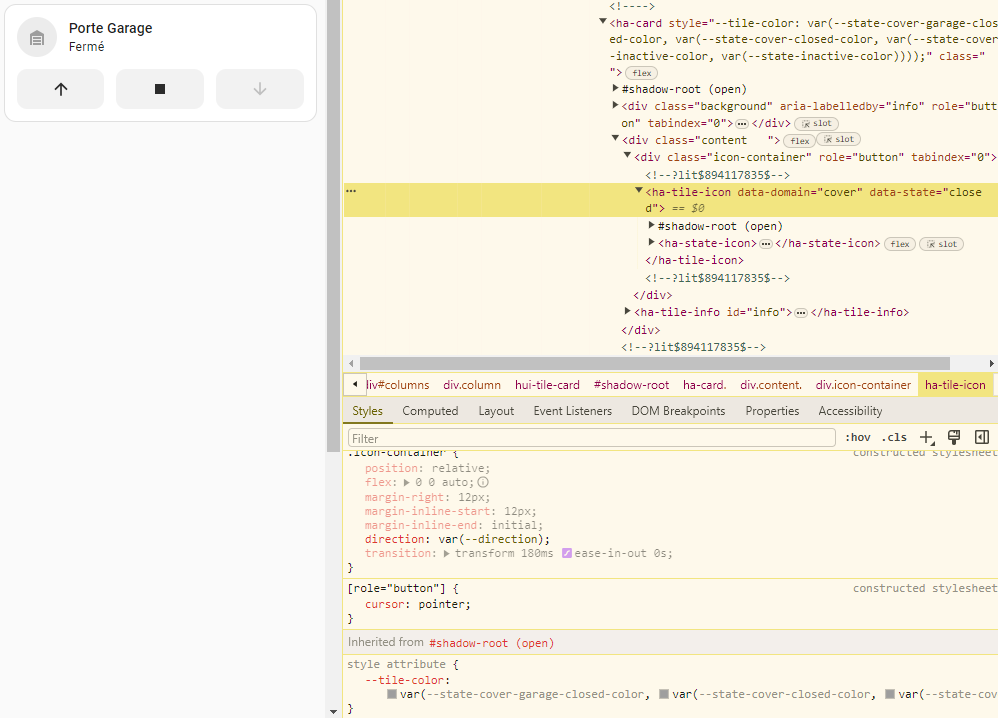This screenshot has height=718, width=998.
Task: Select div.icon-container in the breadcrumb
Action: [863, 385]
